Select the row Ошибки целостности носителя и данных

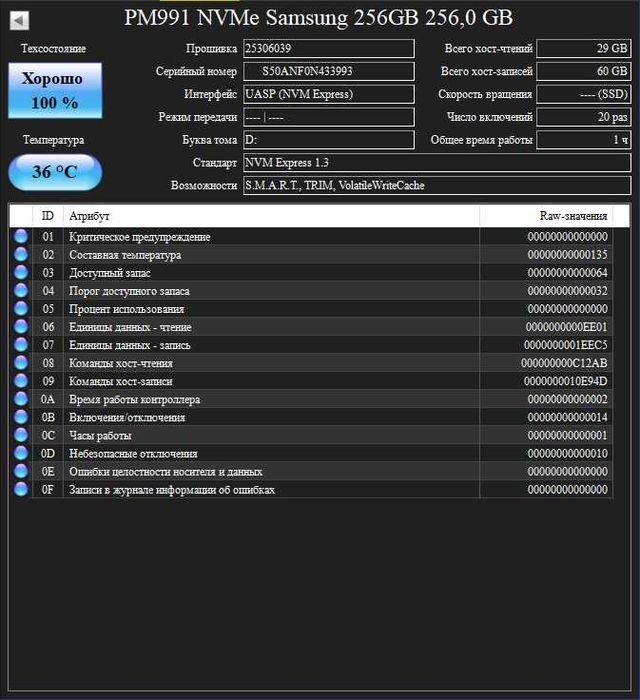(x=311, y=471)
